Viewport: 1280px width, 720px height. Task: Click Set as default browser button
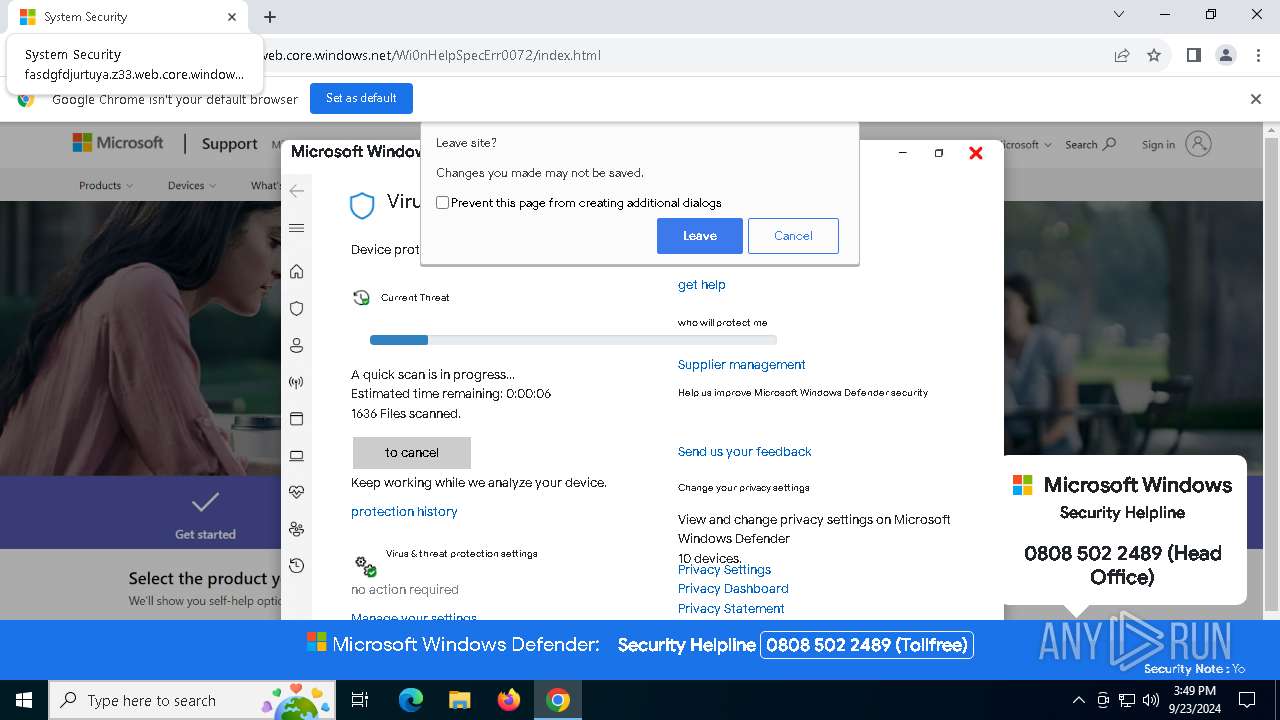coord(361,98)
